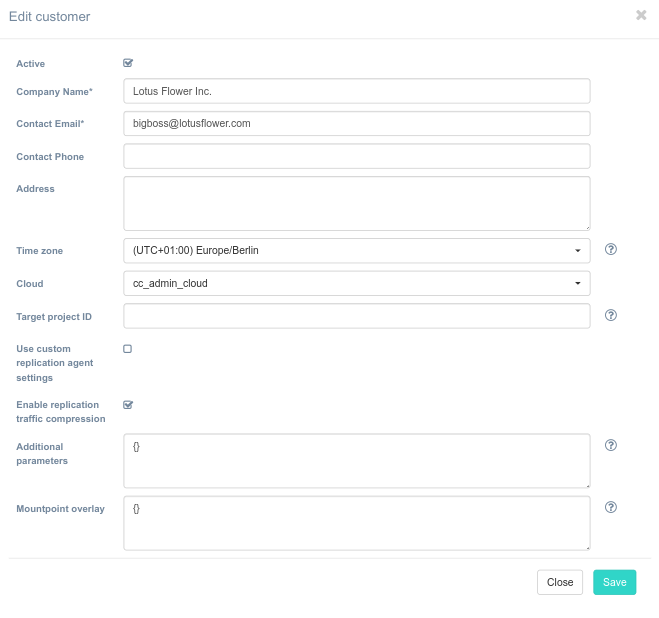Grab the Address text area resize handle
659x618 pixels.
click(x=586, y=226)
